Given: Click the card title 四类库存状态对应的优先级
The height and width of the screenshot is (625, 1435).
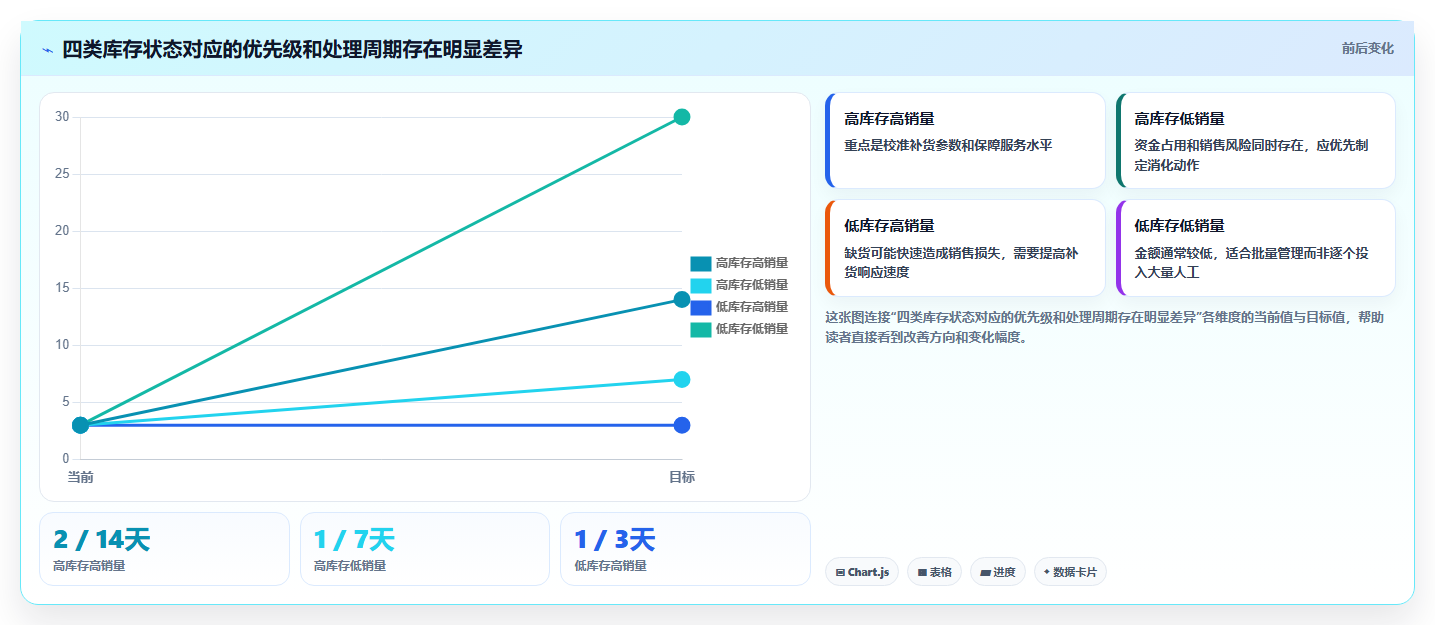Looking at the screenshot, I should click(292, 49).
